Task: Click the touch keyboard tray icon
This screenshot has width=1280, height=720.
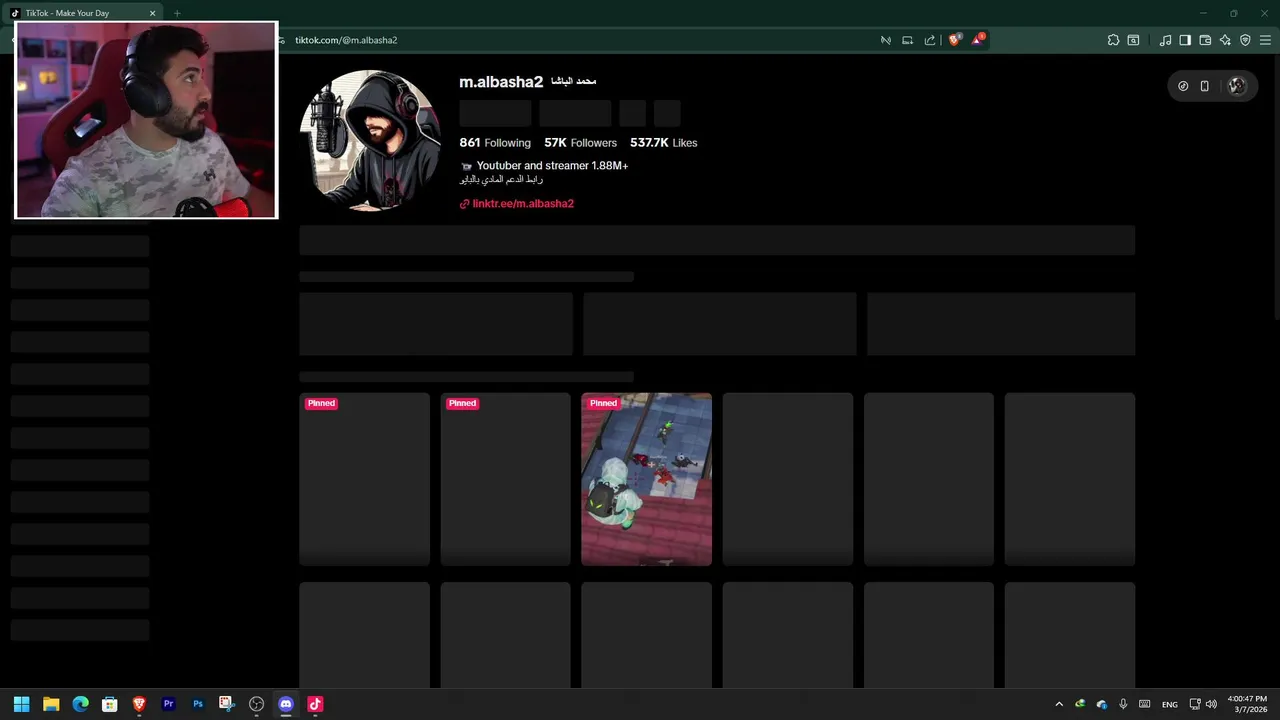Action: (x=1145, y=704)
